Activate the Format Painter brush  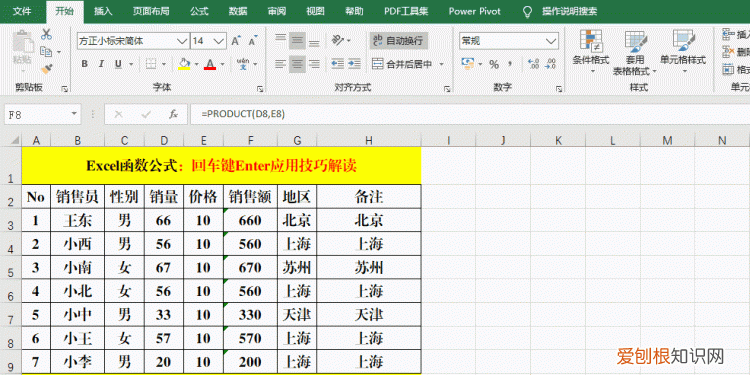pos(46,69)
